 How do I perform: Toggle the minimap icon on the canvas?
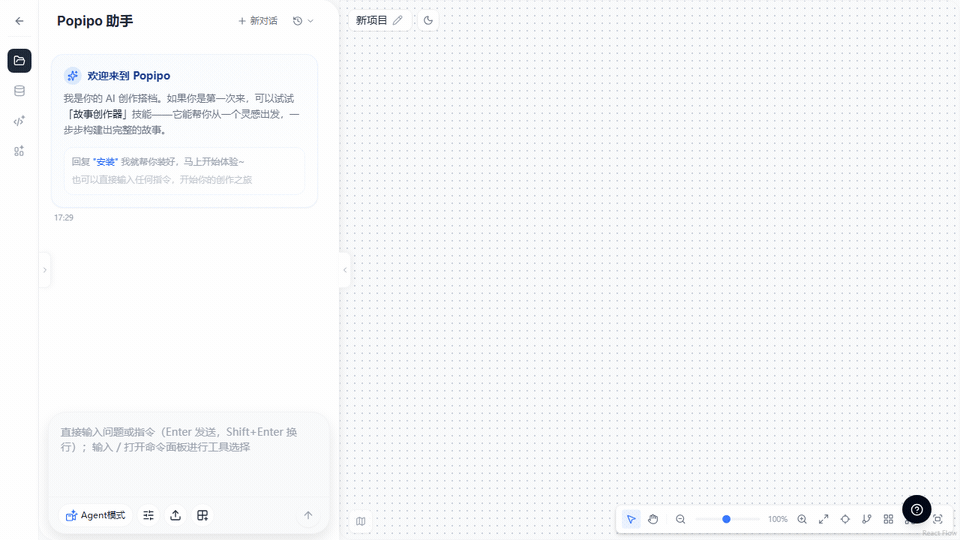click(x=361, y=520)
